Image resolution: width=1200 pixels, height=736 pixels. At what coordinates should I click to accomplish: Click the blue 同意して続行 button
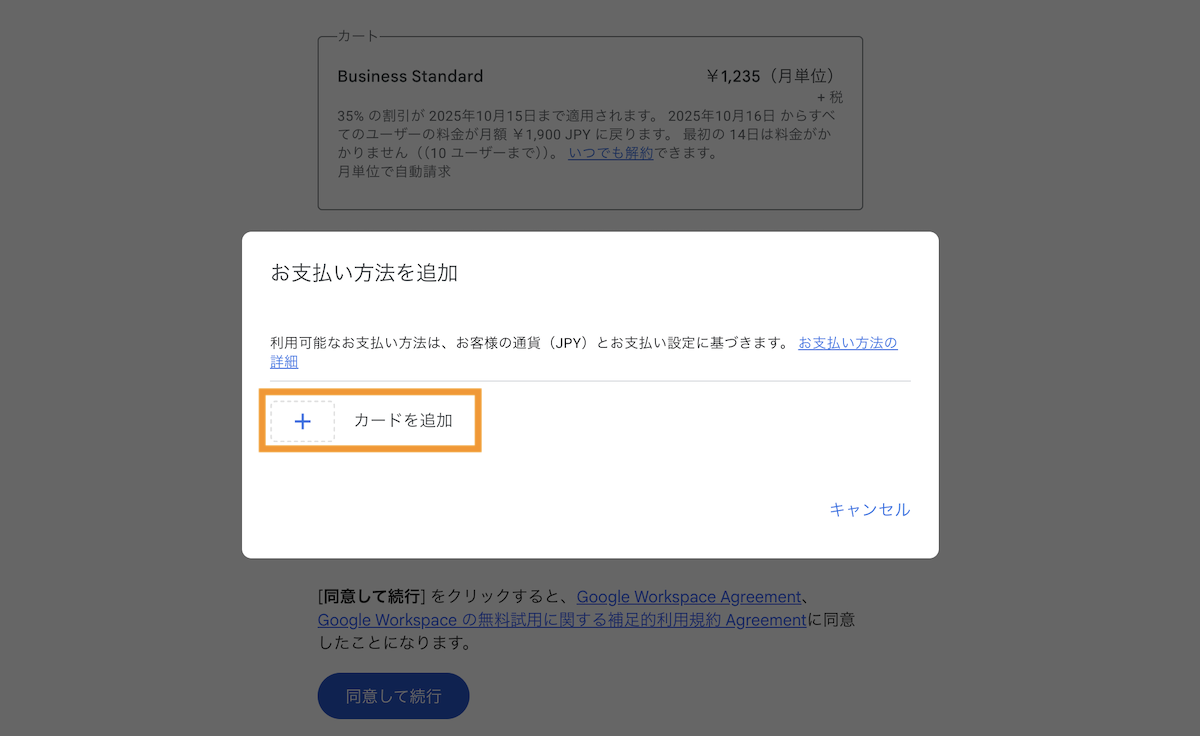point(394,696)
